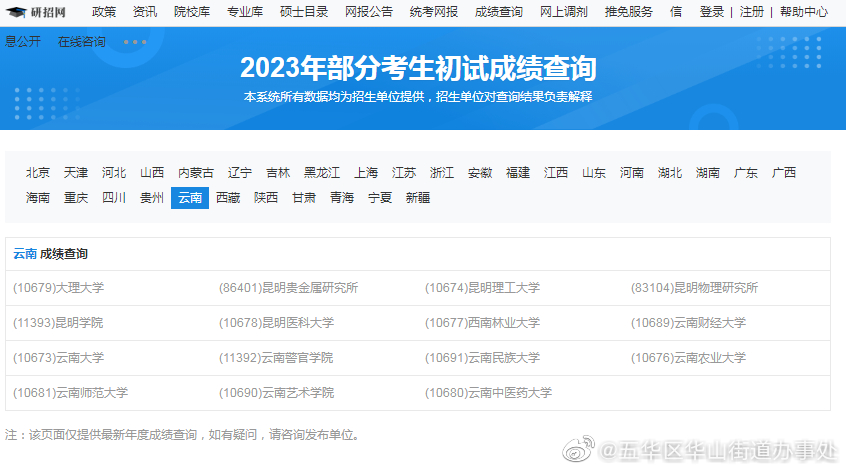This screenshot has height=471, width=846.
Task: Select 重庆 province tab
Action: [76, 198]
